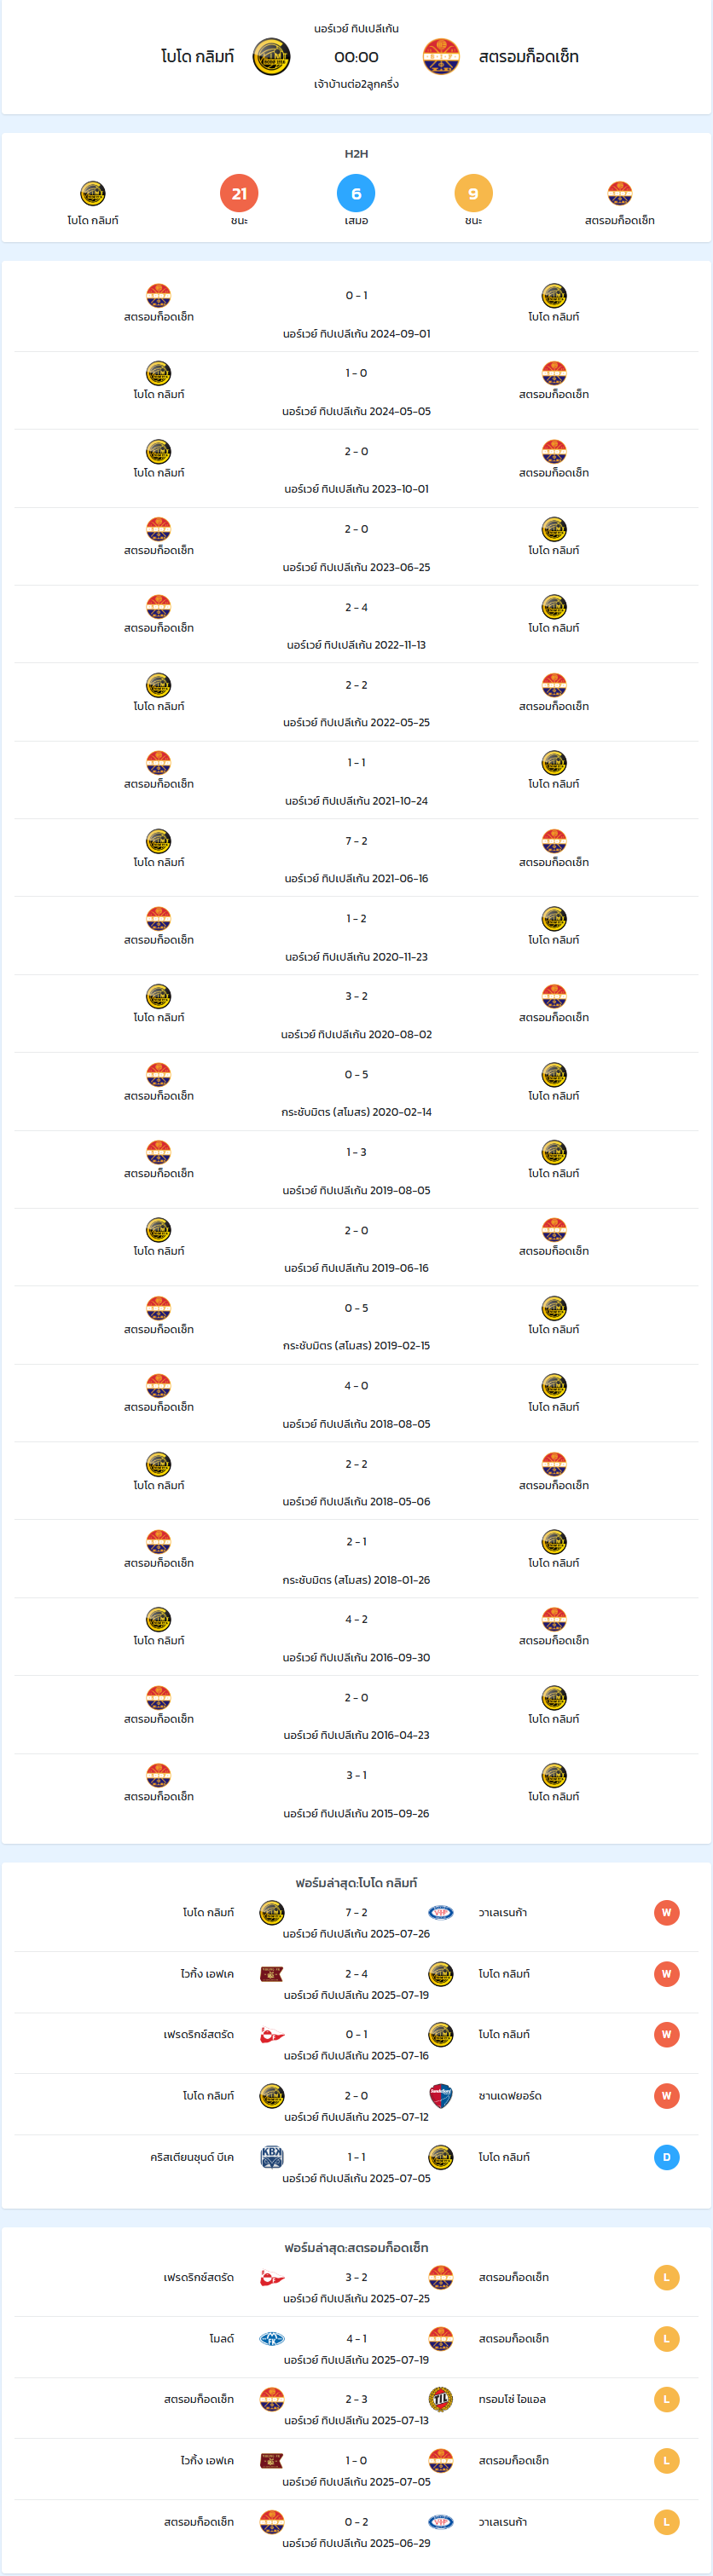The height and width of the screenshot is (2576, 713).
Task: Click the Viking FK logo in the 2-4 match row
Action: (272, 1973)
